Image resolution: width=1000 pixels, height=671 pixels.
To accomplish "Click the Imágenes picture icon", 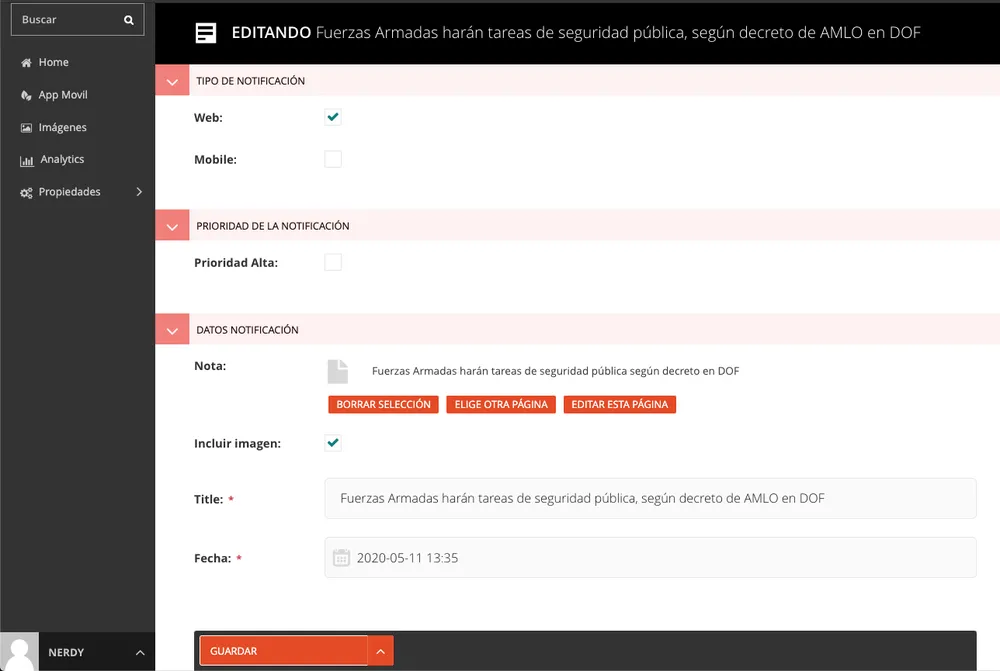I will (26, 128).
